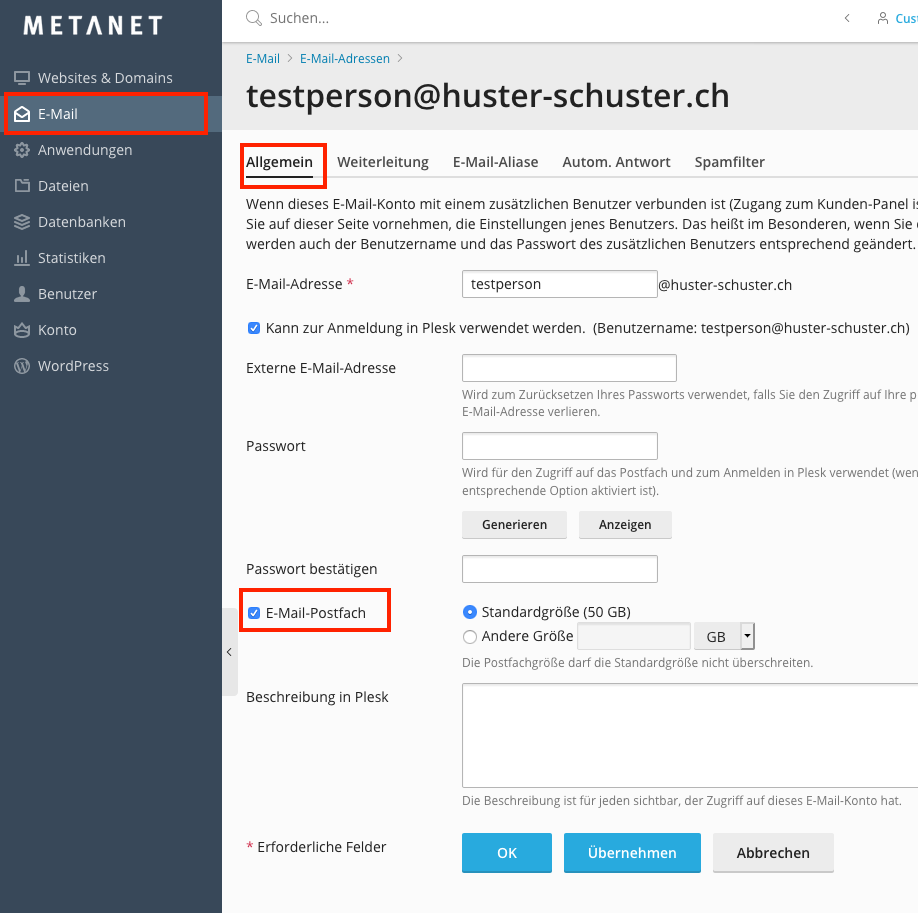918x913 pixels.
Task: Click the Datenbanken stack icon
Action: coord(21,222)
